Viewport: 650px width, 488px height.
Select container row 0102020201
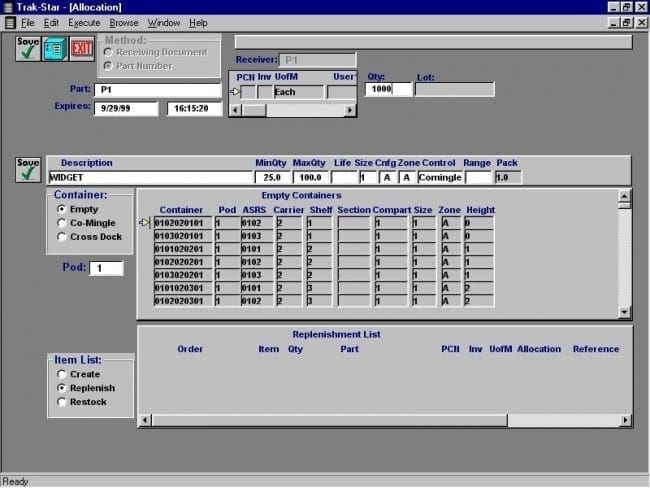(323, 262)
